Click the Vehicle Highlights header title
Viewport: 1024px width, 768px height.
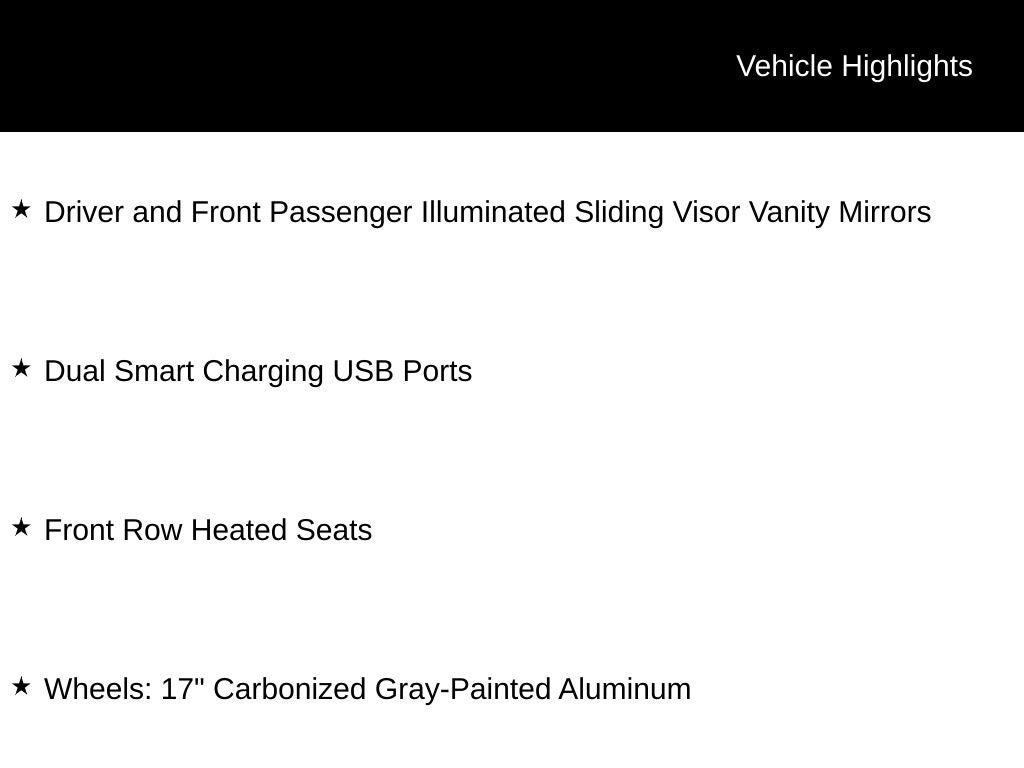click(x=854, y=67)
